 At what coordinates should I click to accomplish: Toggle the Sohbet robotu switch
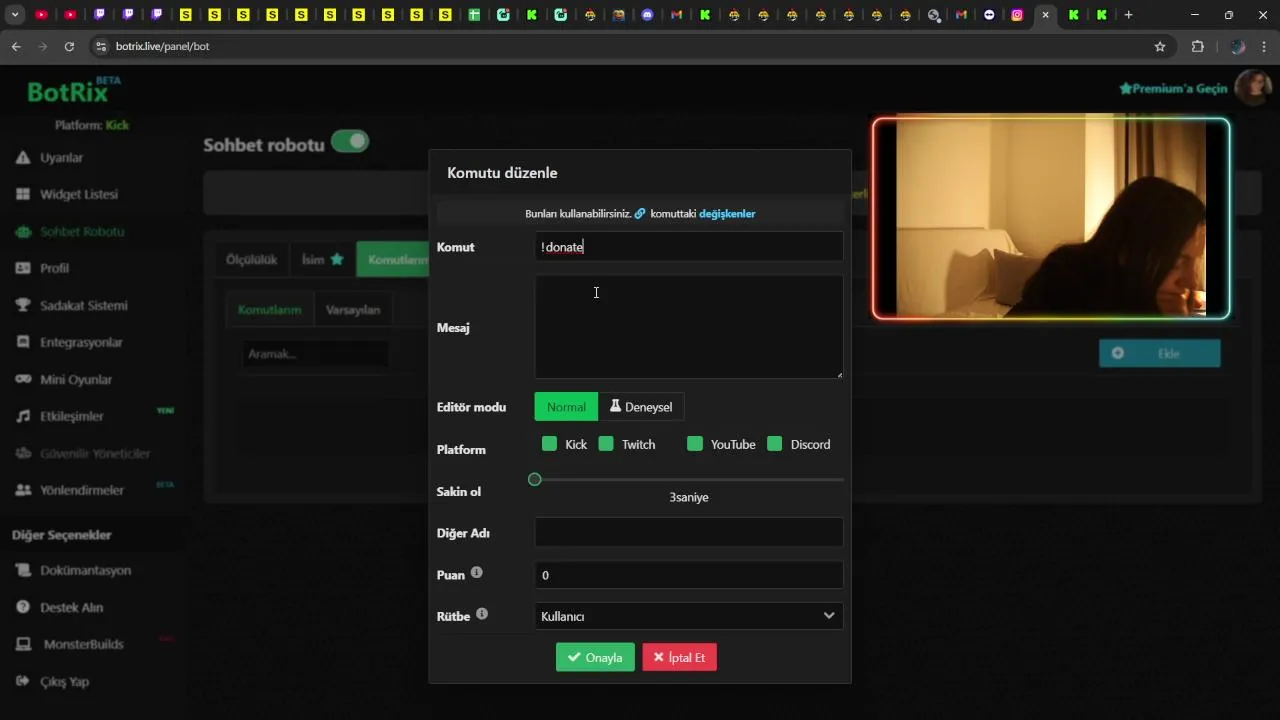pos(350,142)
